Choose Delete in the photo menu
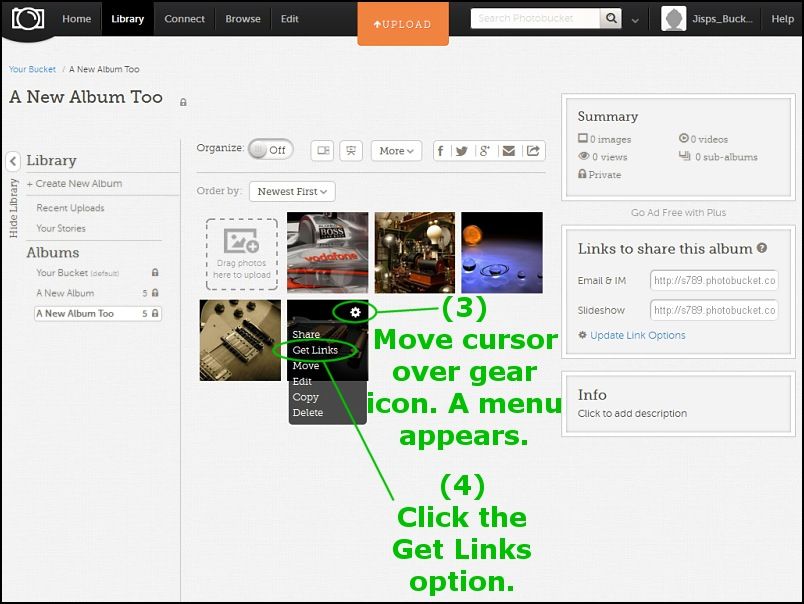Image resolution: width=804 pixels, height=604 pixels. [x=308, y=412]
